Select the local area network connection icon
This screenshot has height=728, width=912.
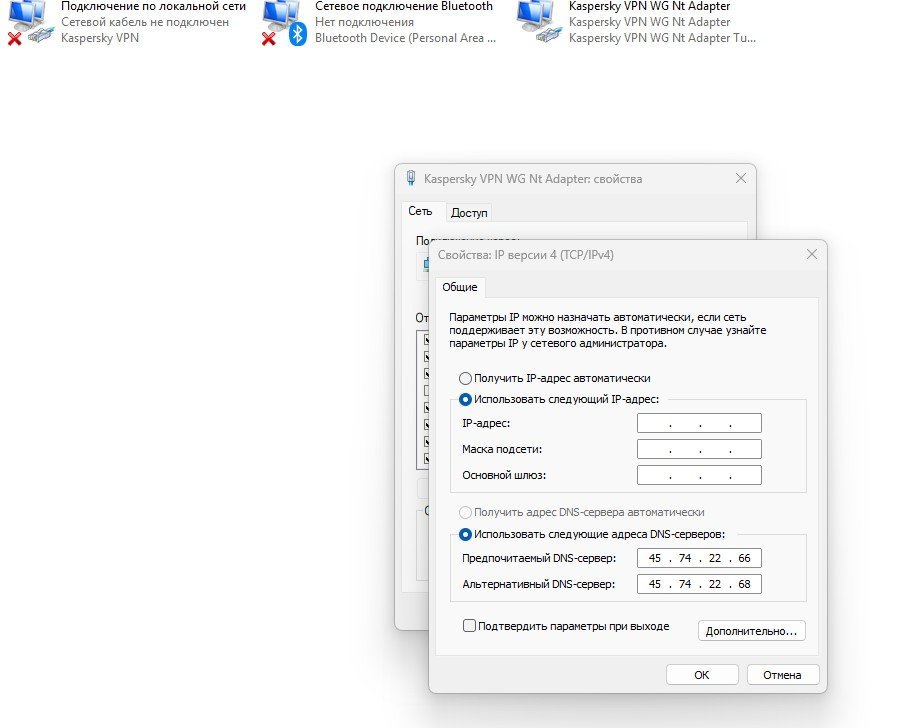pyautogui.click(x=30, y=22)
